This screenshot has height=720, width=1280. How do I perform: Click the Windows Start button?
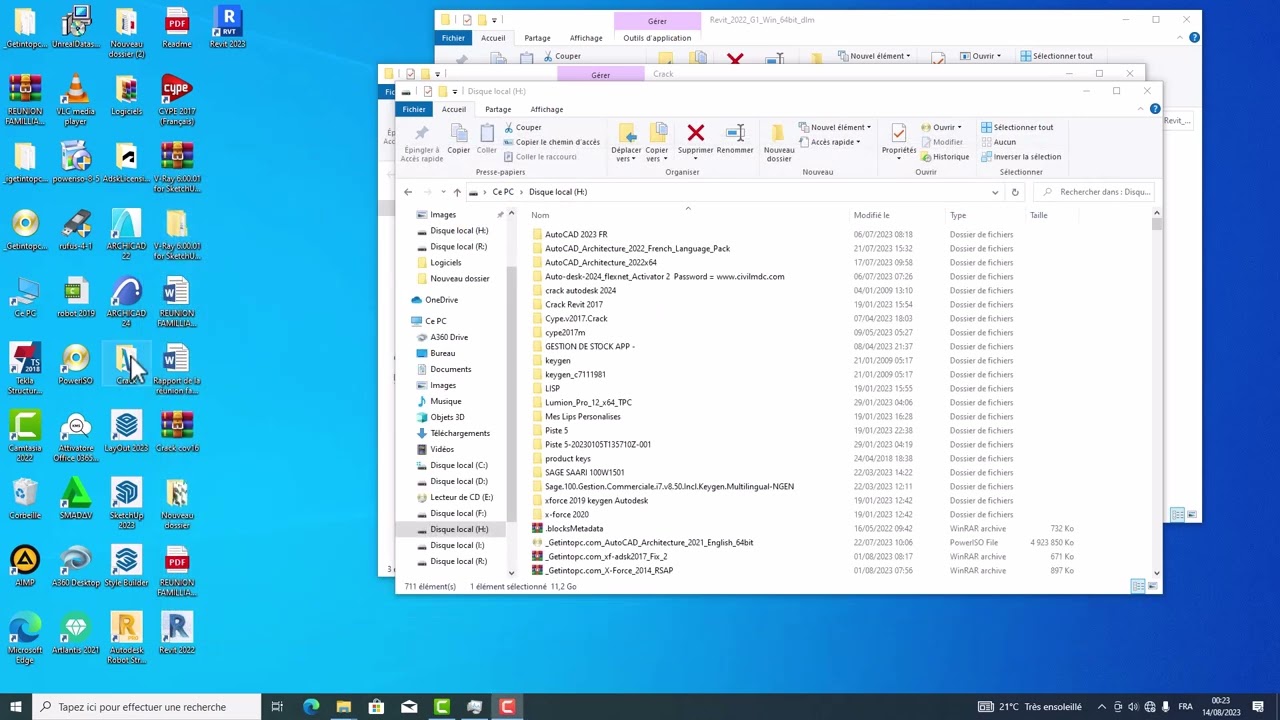pyautogui.click(x=15, y=707)
